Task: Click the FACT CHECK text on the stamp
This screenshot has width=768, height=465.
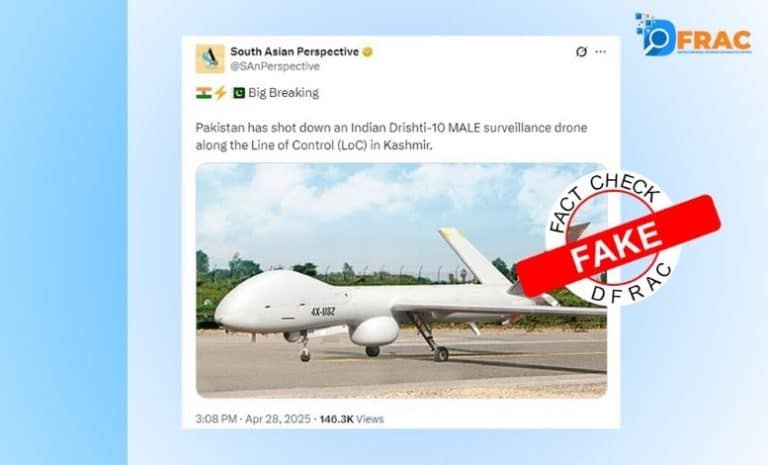Action: [x=606, y=199]
